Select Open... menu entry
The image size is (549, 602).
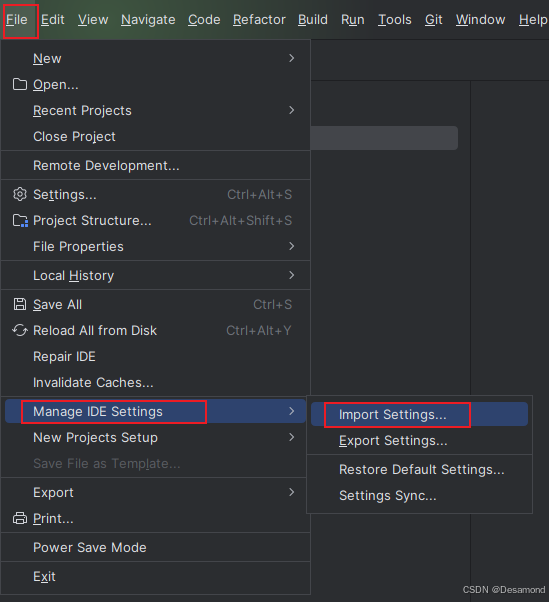click(x=155, y=84)
